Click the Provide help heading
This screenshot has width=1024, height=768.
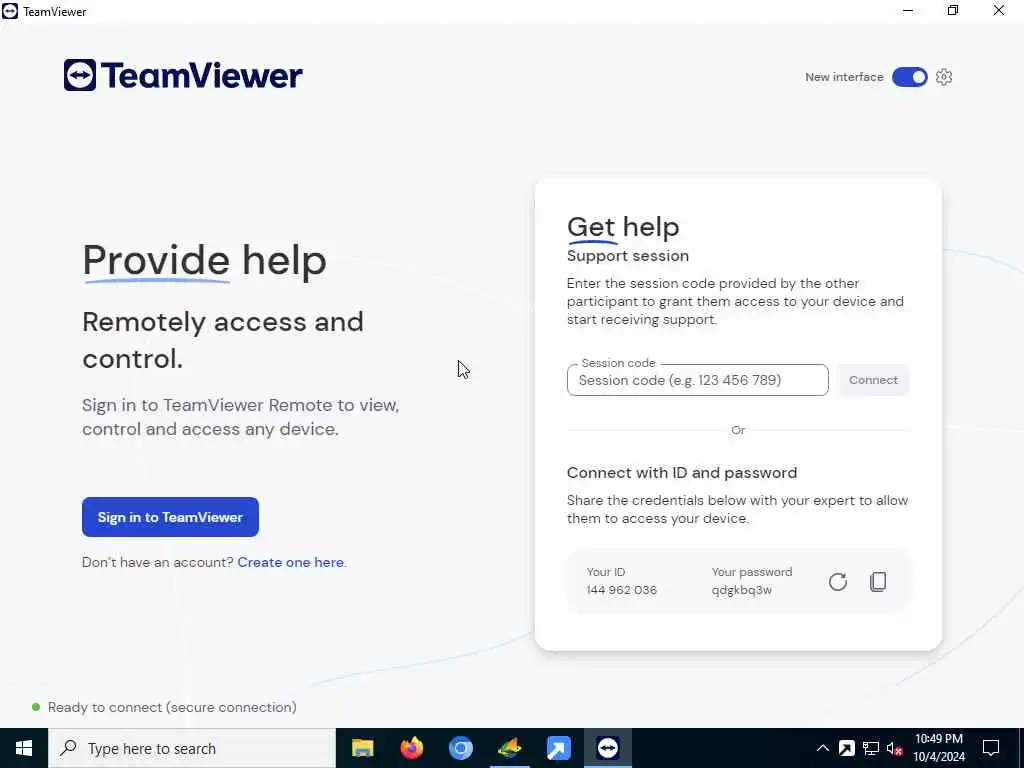click(204, 261)
